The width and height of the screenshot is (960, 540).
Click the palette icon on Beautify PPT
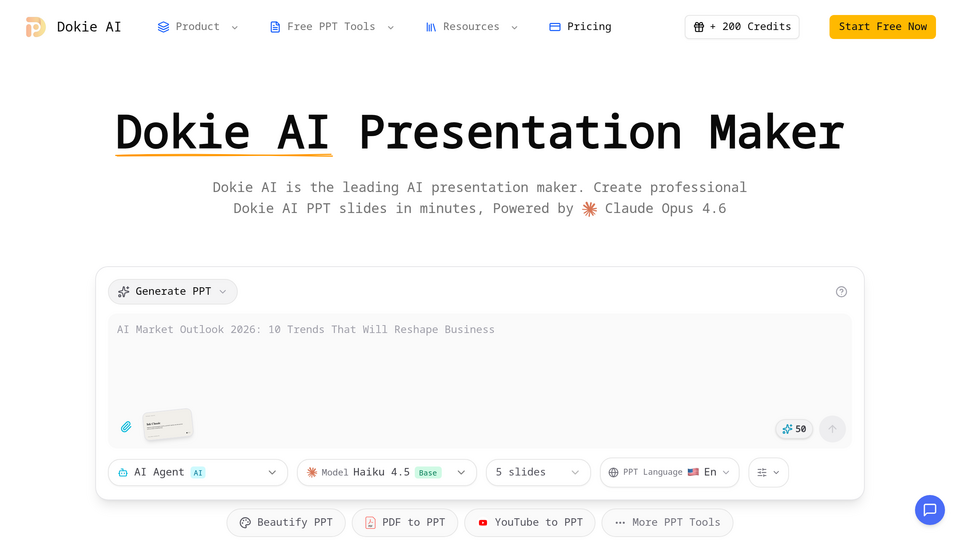click(245, 522)
